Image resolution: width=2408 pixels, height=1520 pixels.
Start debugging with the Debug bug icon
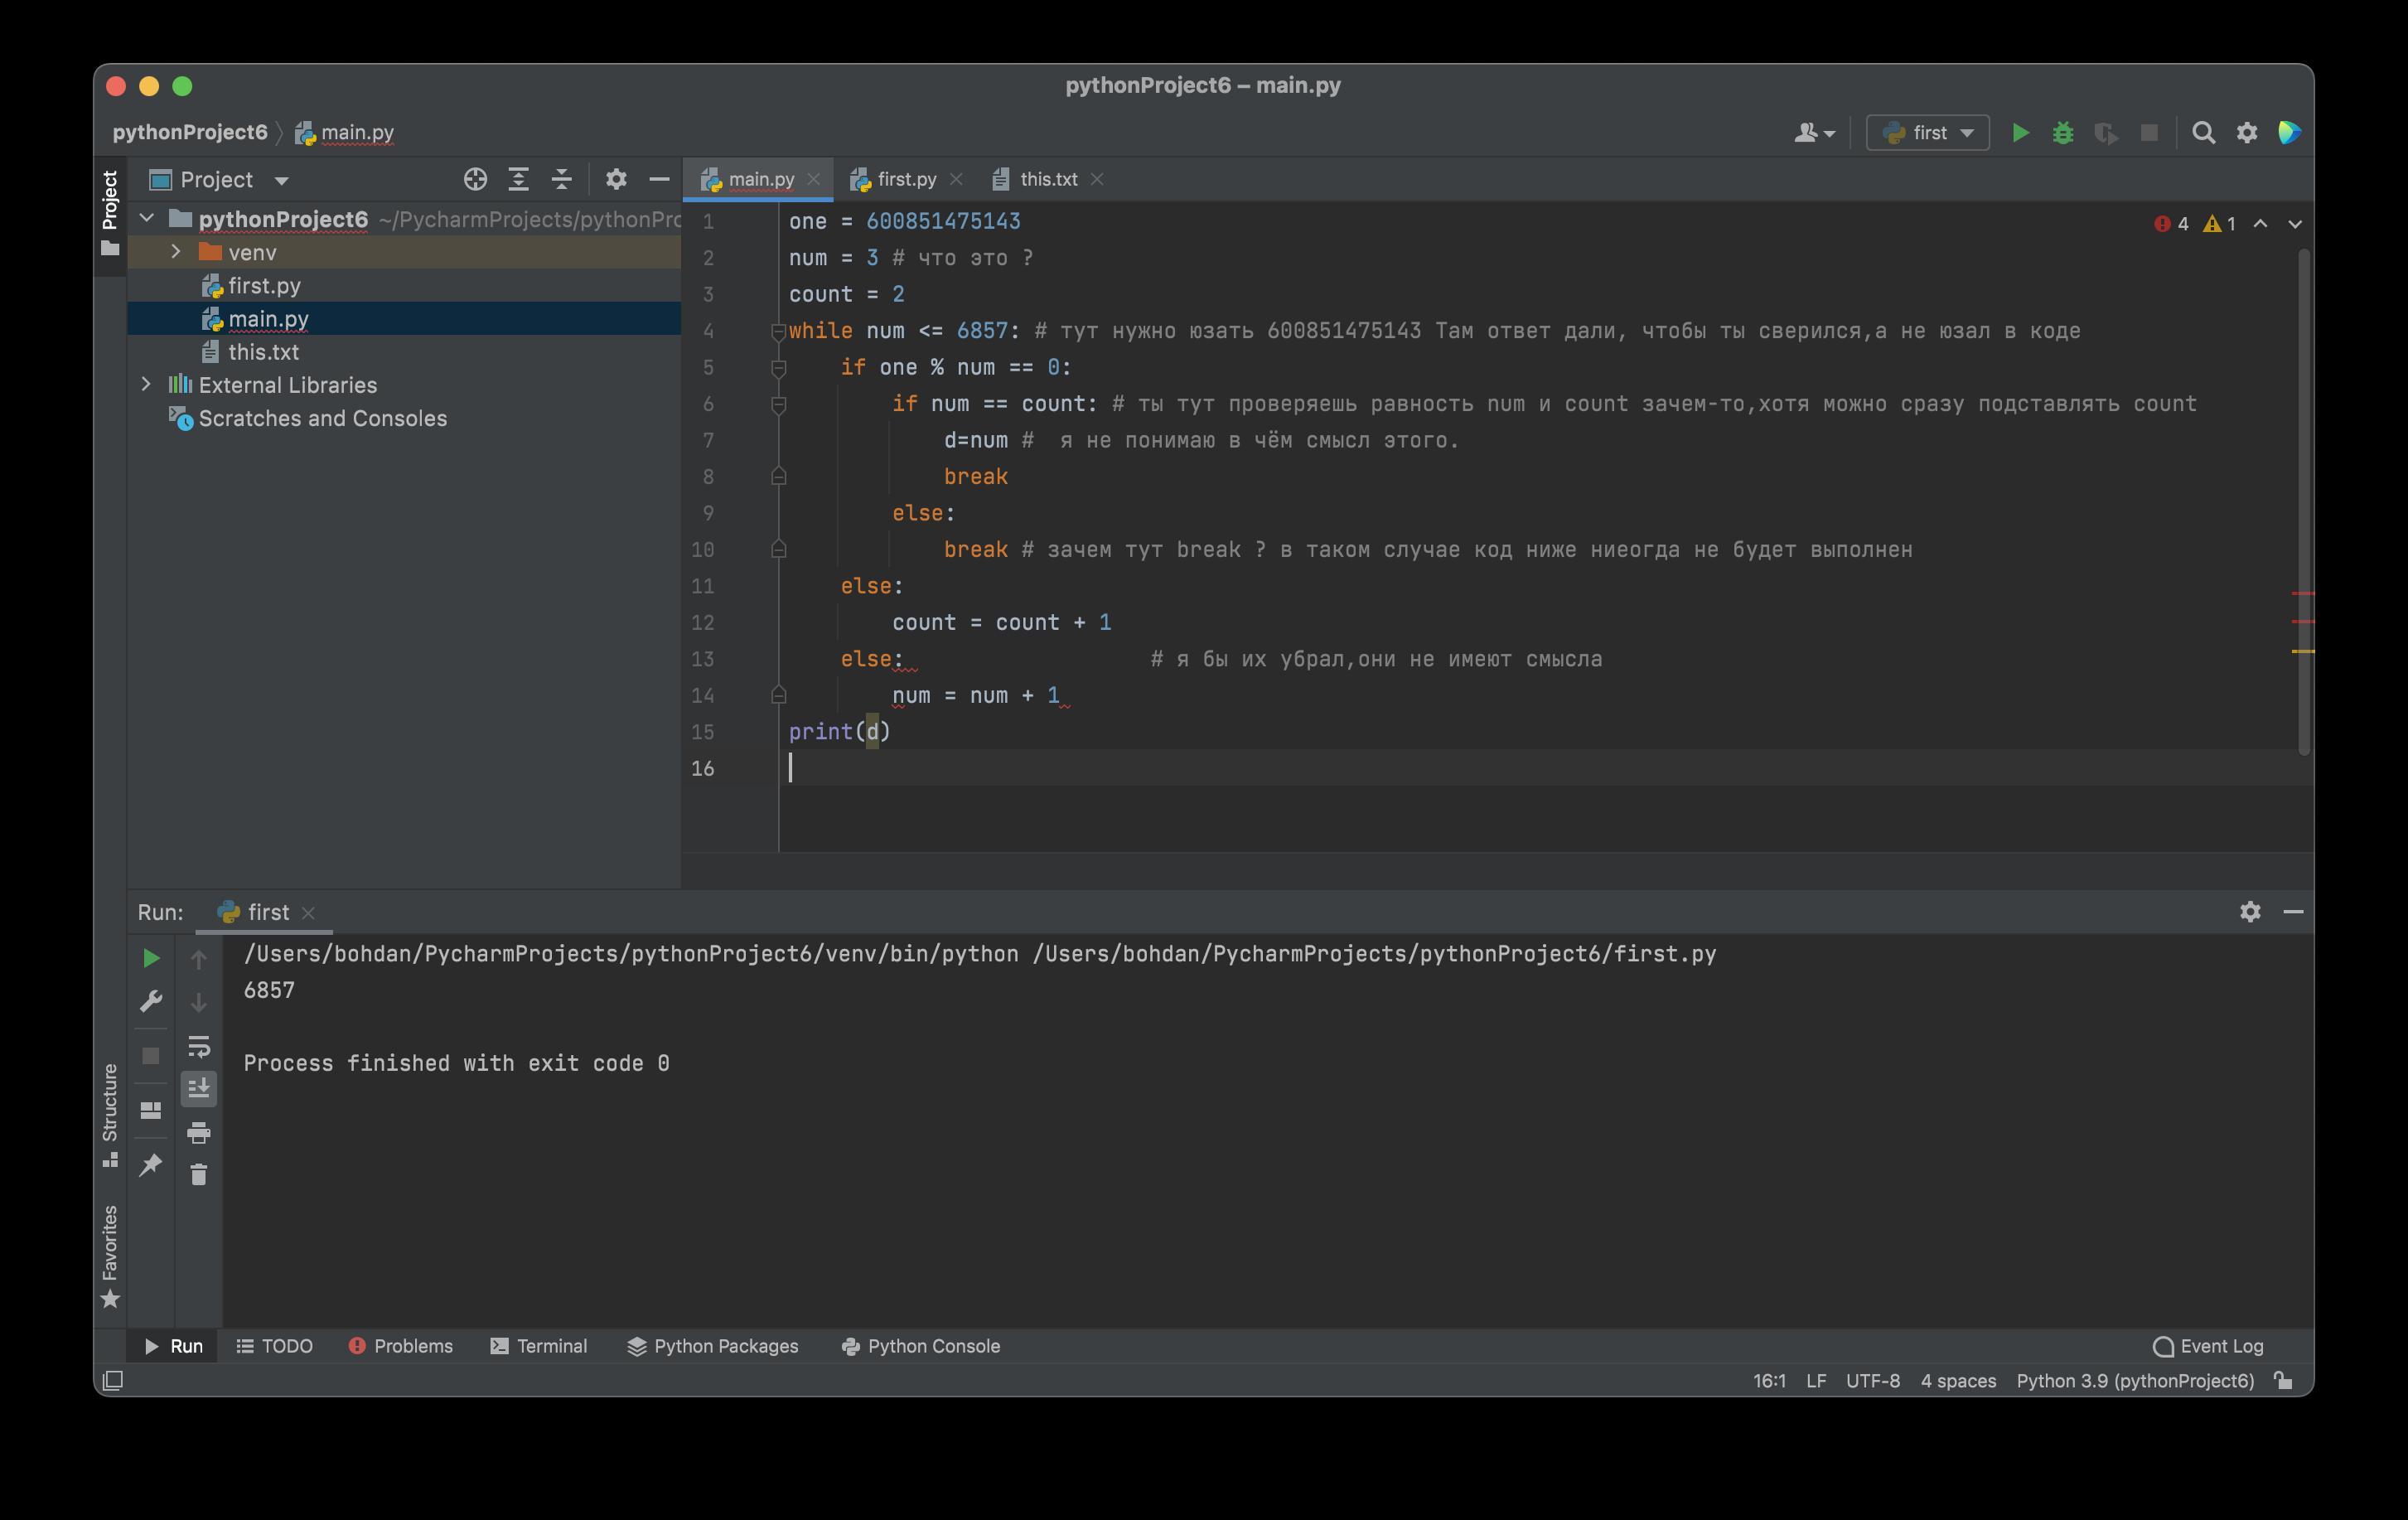coord(2062,133)
